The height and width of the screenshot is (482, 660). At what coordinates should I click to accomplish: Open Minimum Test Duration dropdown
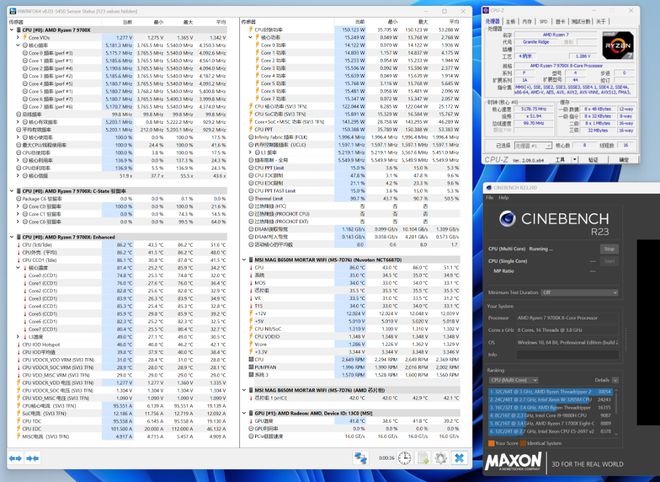click(580, 292)
